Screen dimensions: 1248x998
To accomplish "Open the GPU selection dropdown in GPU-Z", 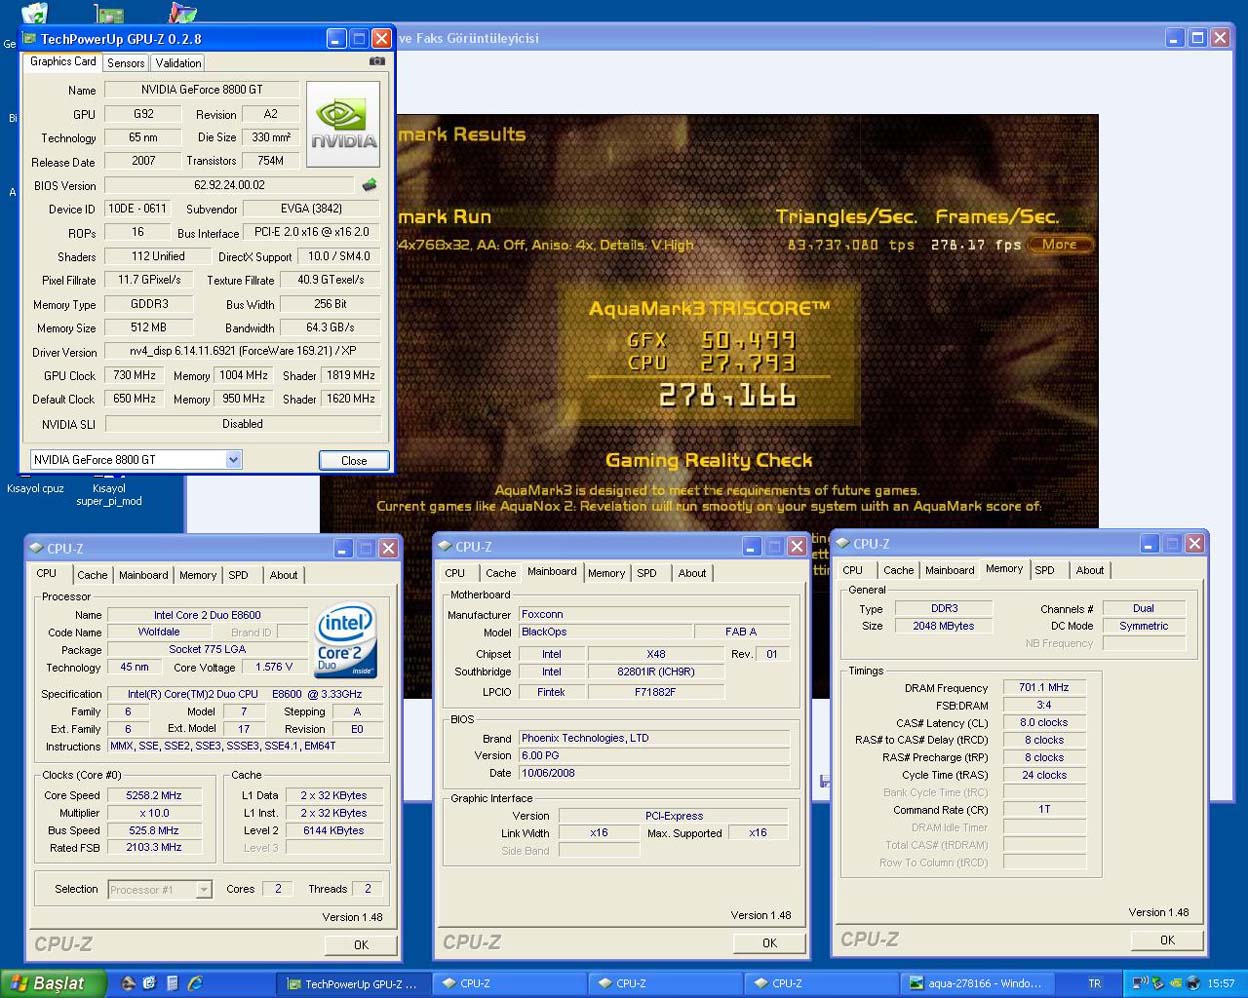I will click(233, 460).
